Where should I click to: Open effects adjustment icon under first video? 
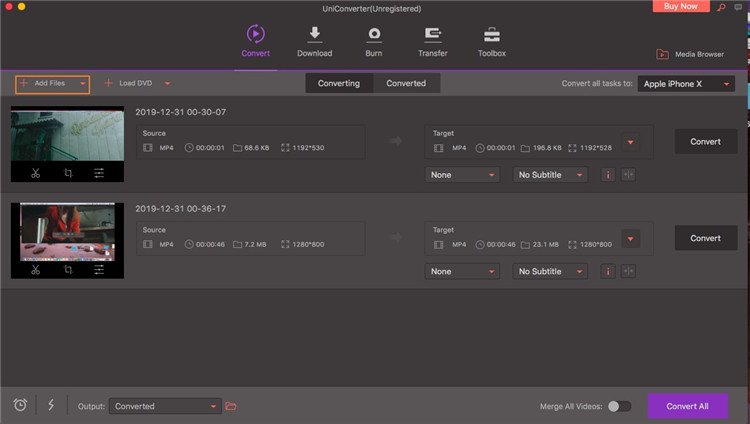(x=99, y=173)
